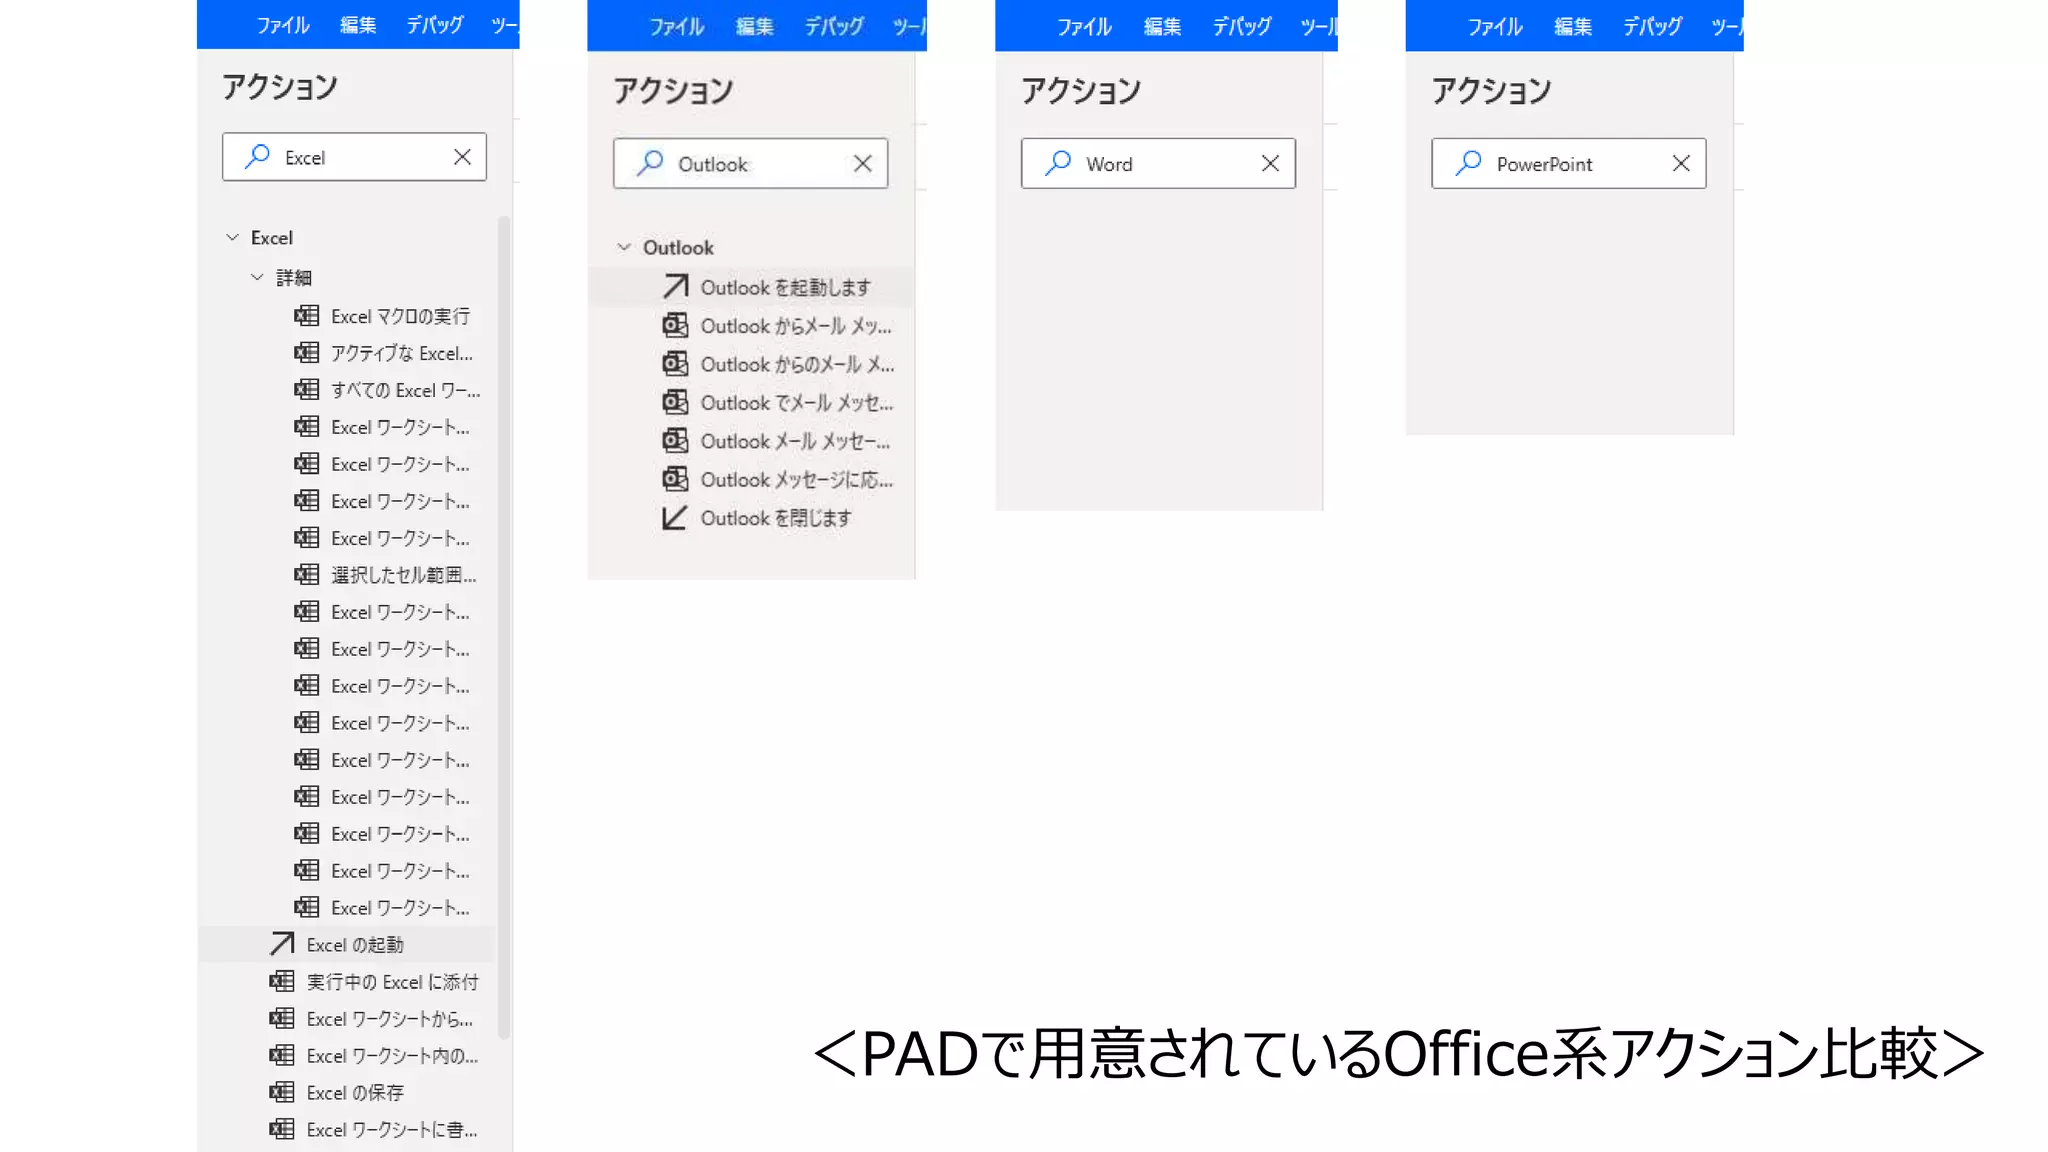Collapse the Excel group chevron

tap(232, 238)
